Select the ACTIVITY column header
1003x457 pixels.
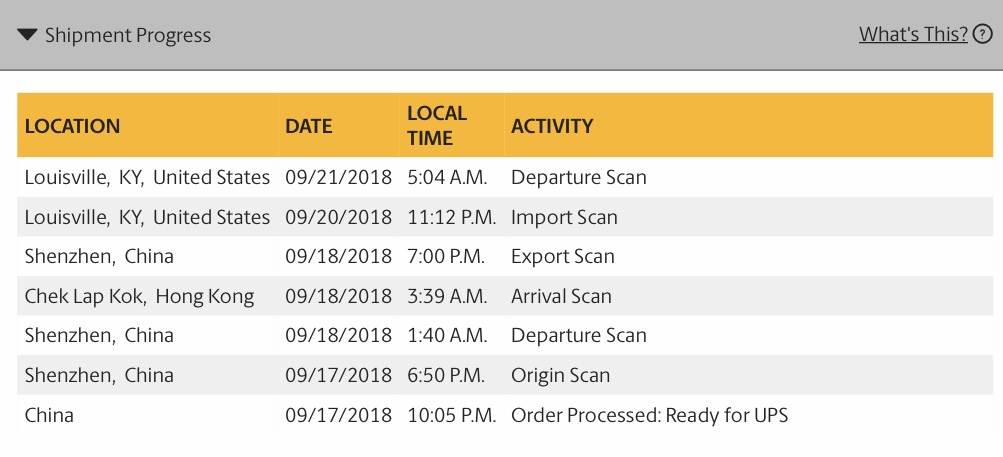pyautogui.click(x=552, y=126)
